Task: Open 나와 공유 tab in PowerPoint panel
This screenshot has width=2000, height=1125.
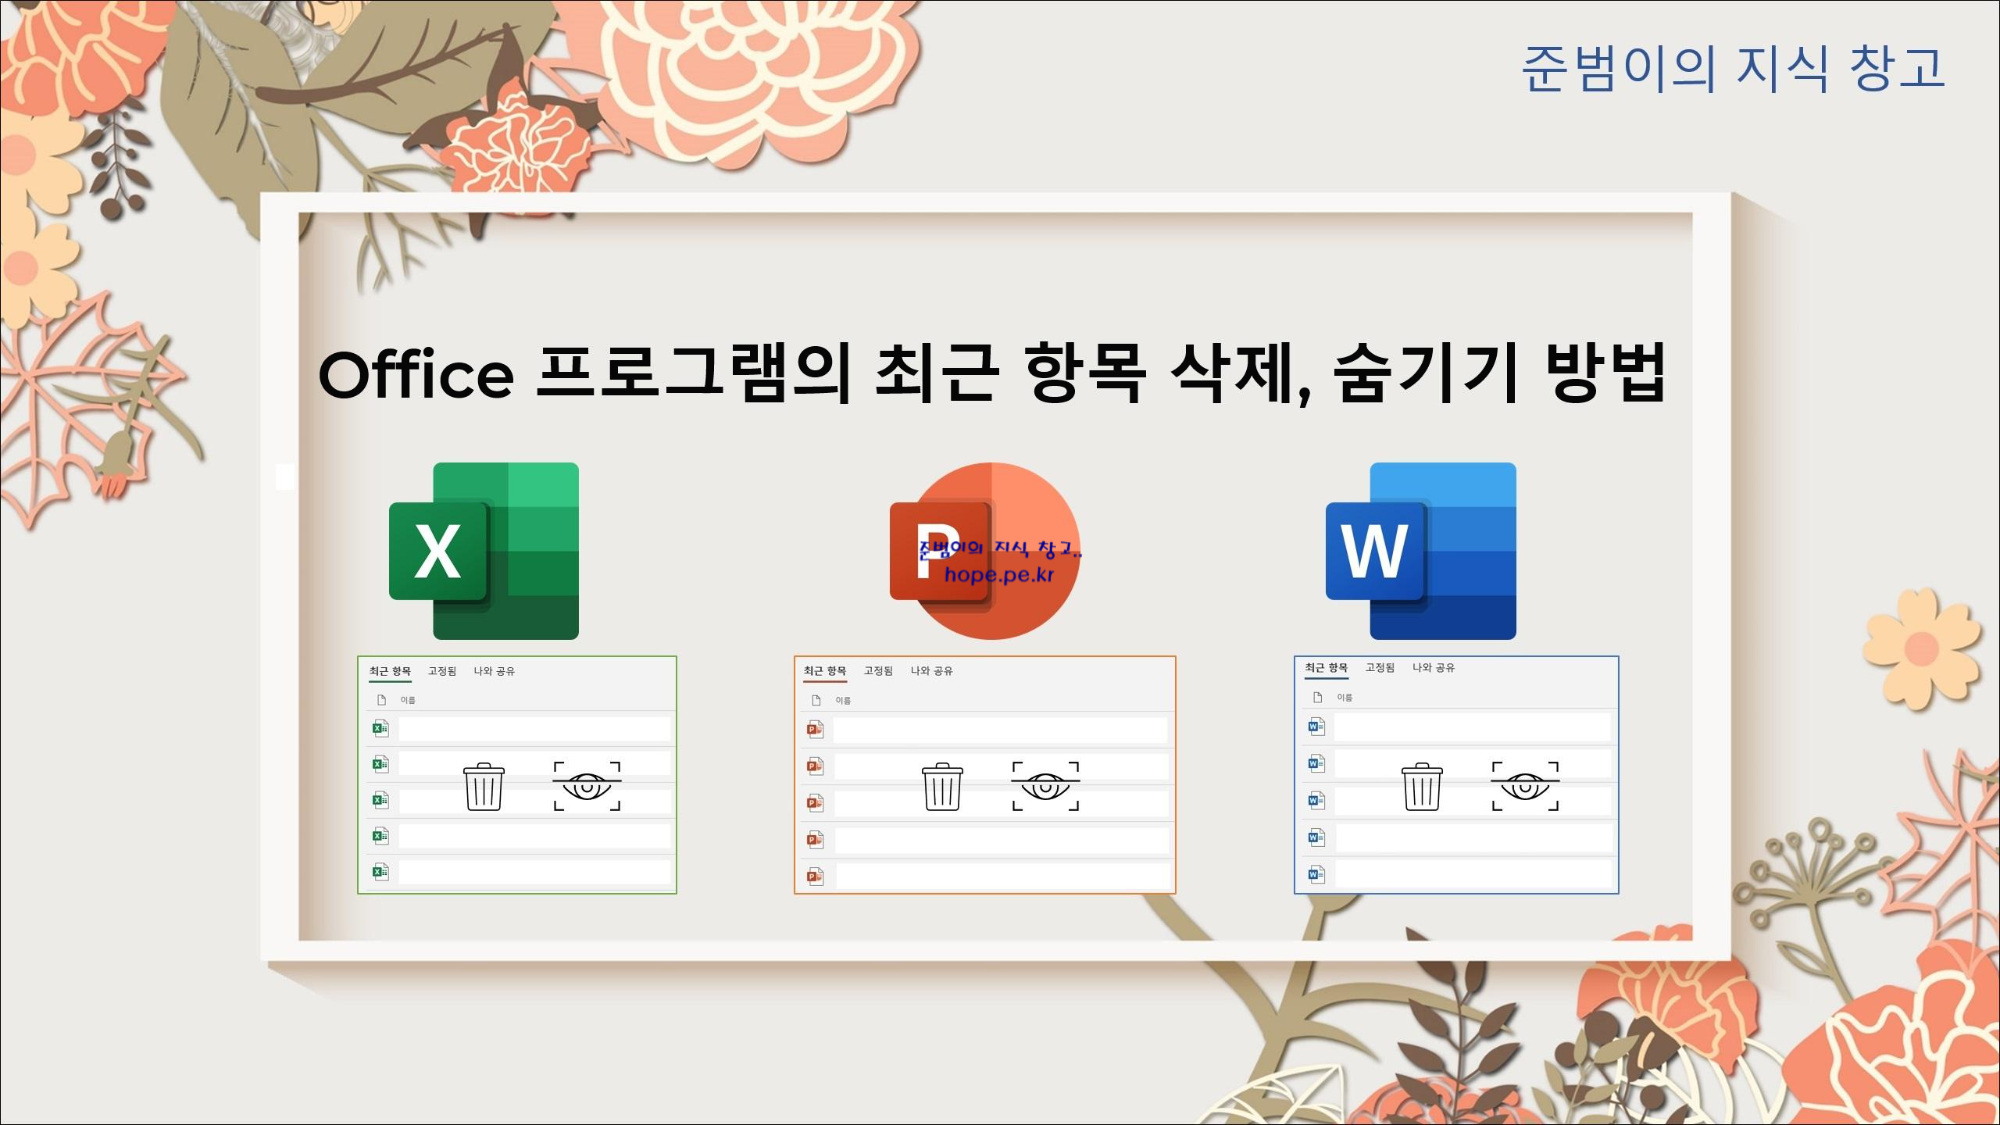Action: tap(931, 671)
